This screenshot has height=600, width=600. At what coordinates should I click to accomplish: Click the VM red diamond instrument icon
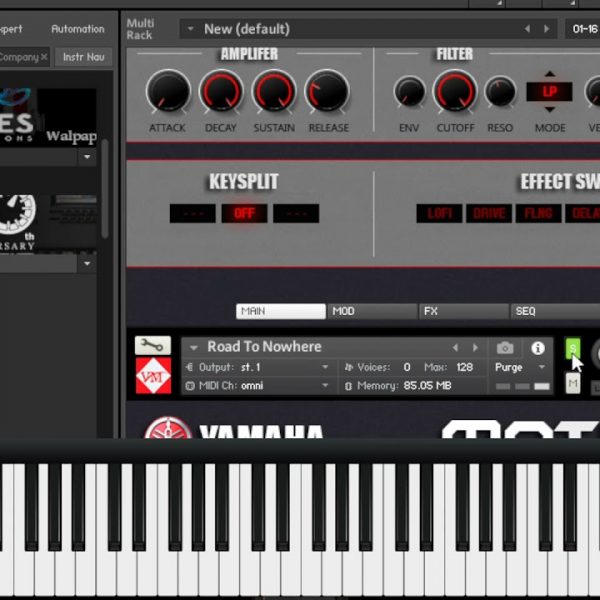click(x=153, y=376)
